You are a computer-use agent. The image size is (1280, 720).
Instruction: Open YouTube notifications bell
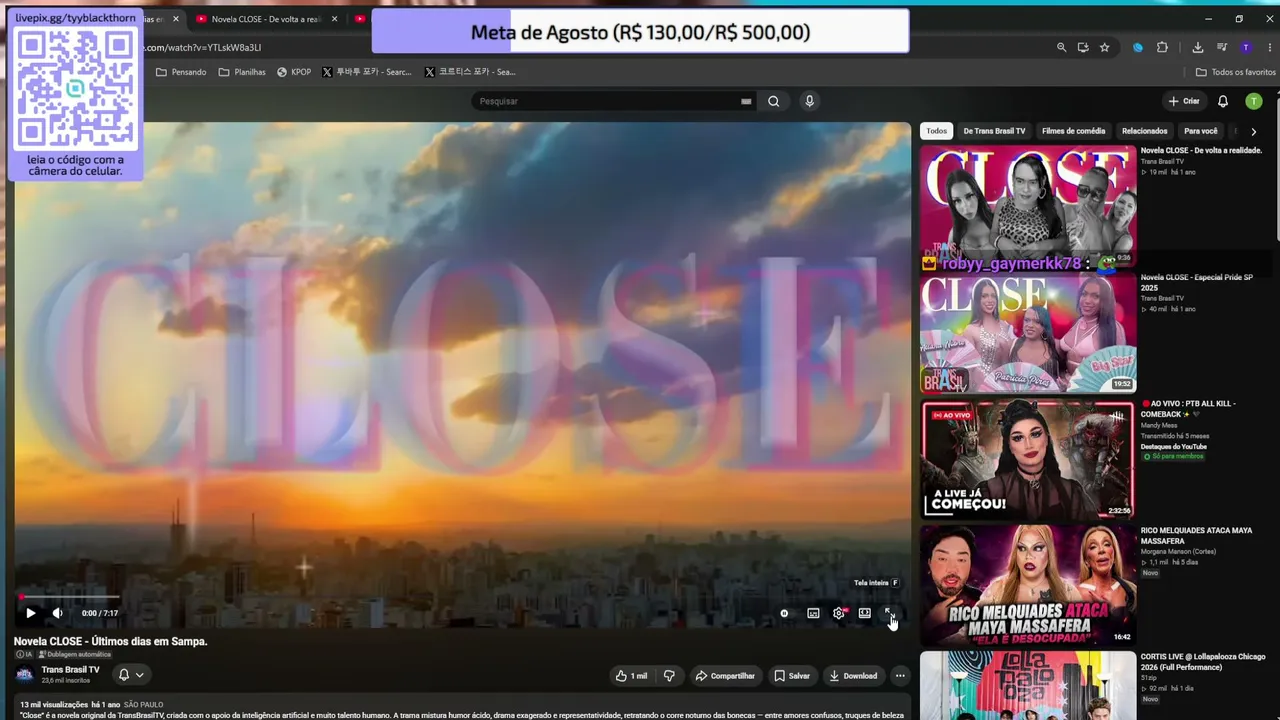[x=1223, y=101]
